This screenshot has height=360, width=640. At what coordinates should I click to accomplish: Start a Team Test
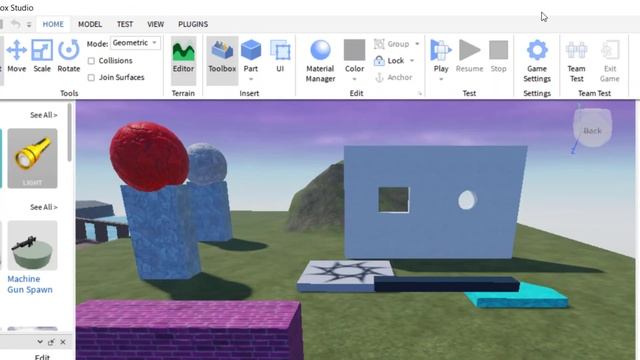(x=576, y=61)
